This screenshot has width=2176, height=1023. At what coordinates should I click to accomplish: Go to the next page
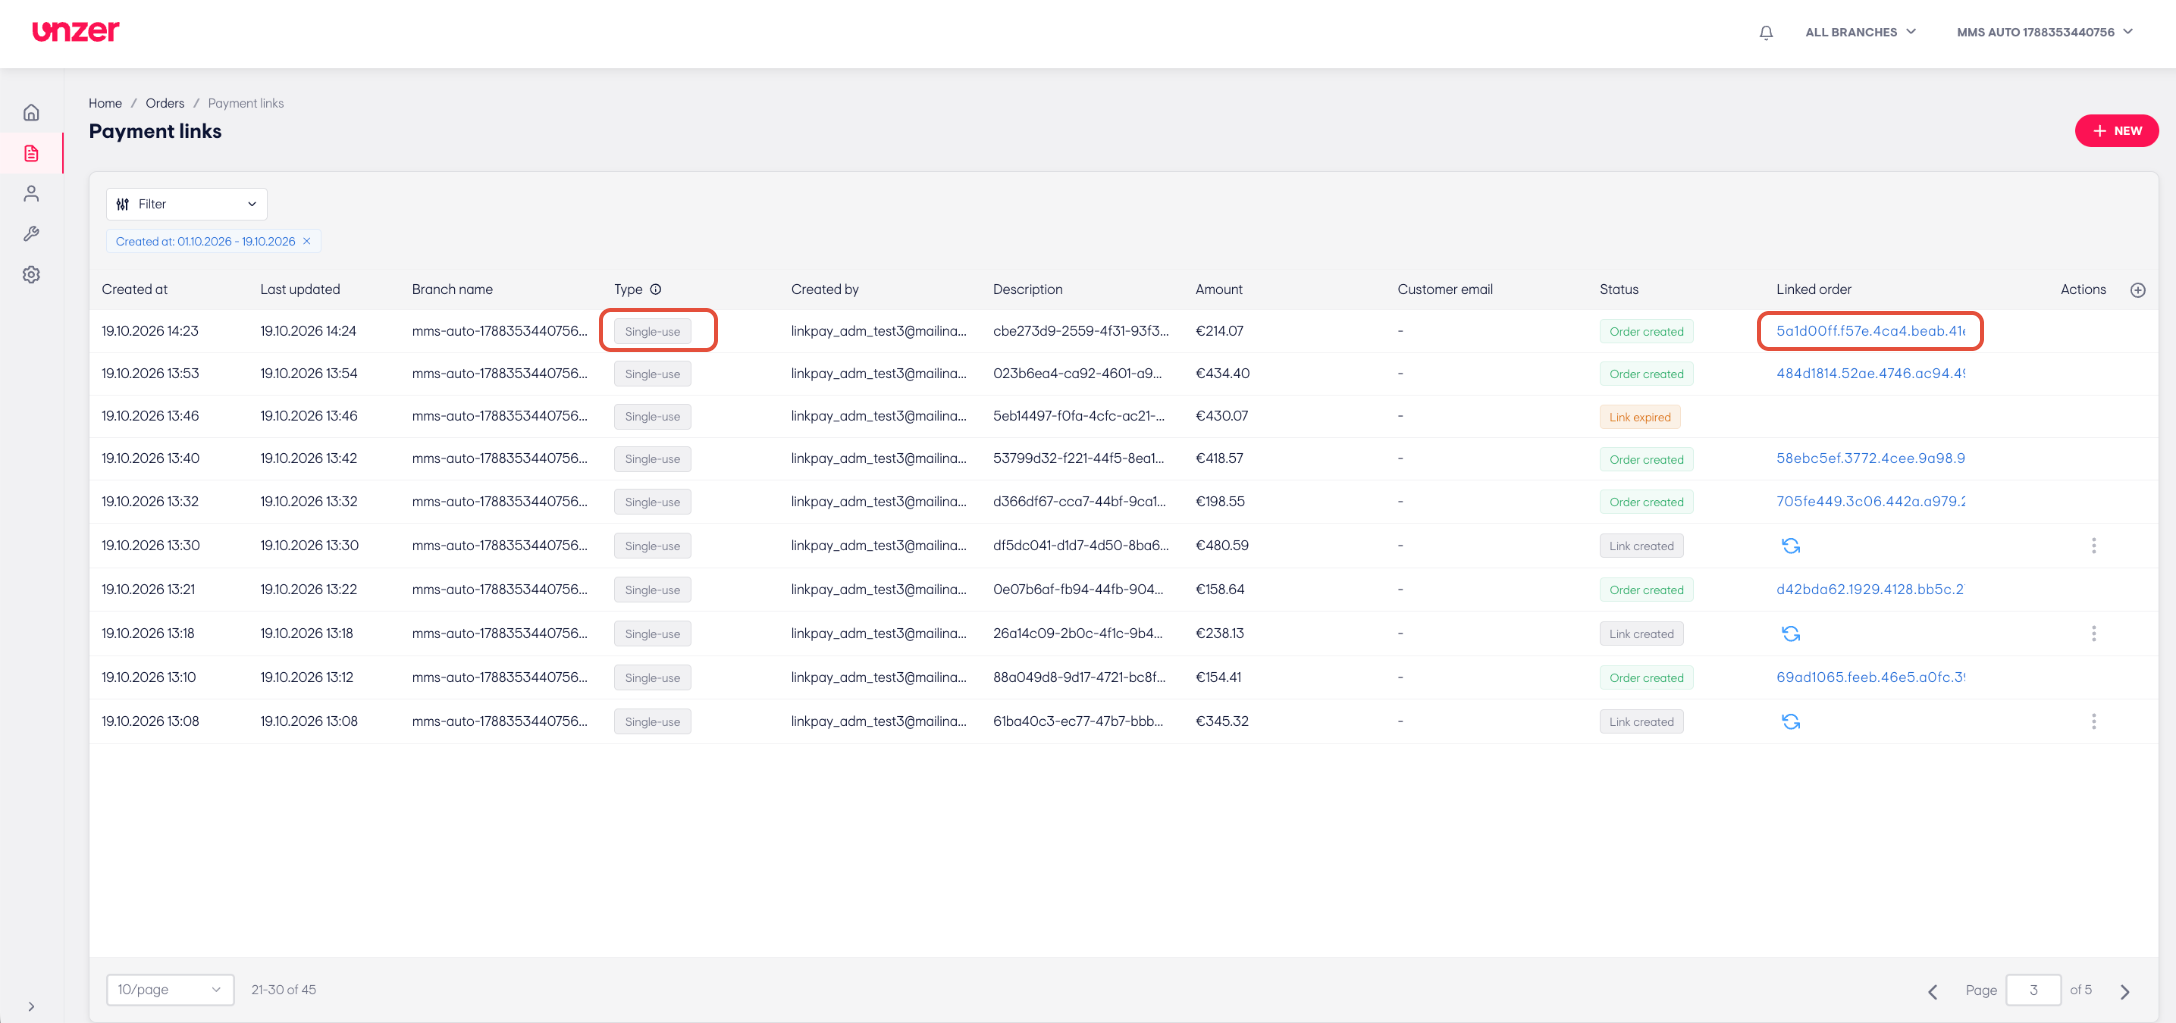point(2125,991)
